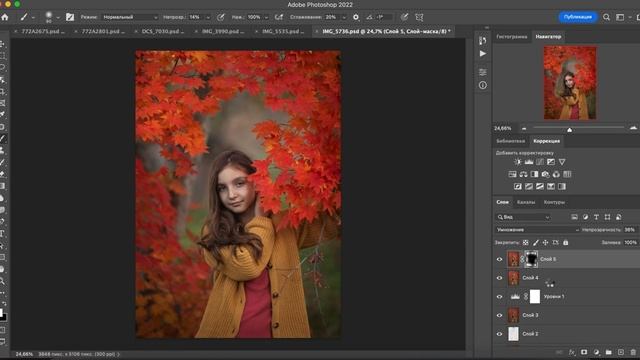Toggle lock image pixels brush icon
This screenshot has height=360, width=640.
tap(536, 242)
